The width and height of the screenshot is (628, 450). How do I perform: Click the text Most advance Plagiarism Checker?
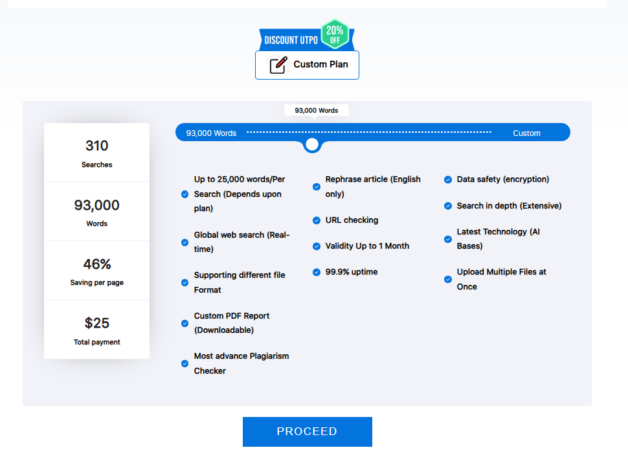pyautogui.click(x=242, y=363)
